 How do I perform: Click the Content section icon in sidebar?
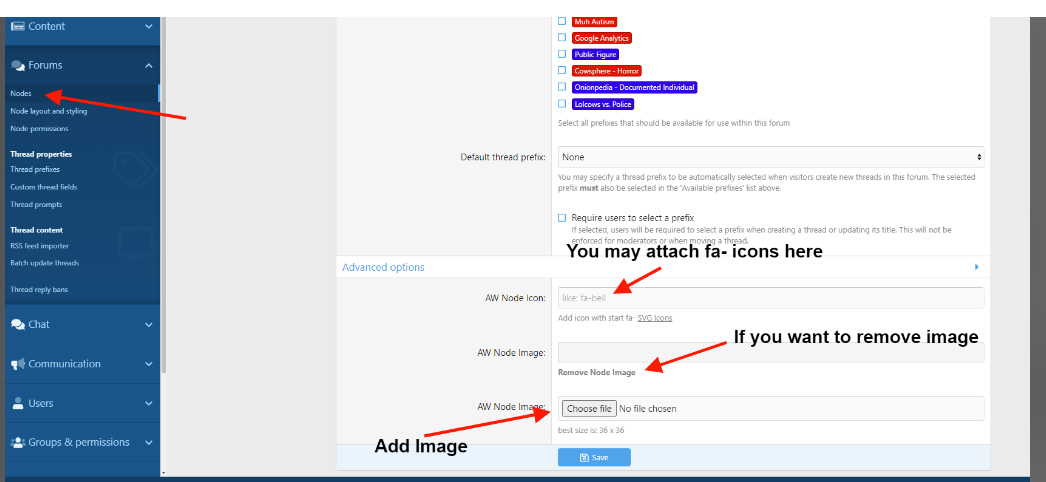pyautogui.click(x=18, y=26)
